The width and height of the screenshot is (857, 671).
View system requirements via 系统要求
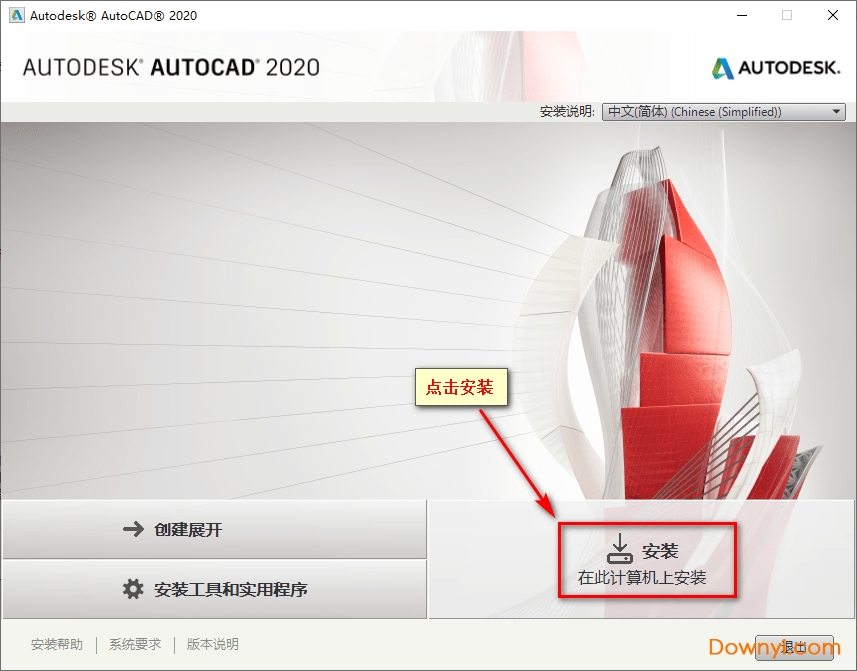(134, 645)
